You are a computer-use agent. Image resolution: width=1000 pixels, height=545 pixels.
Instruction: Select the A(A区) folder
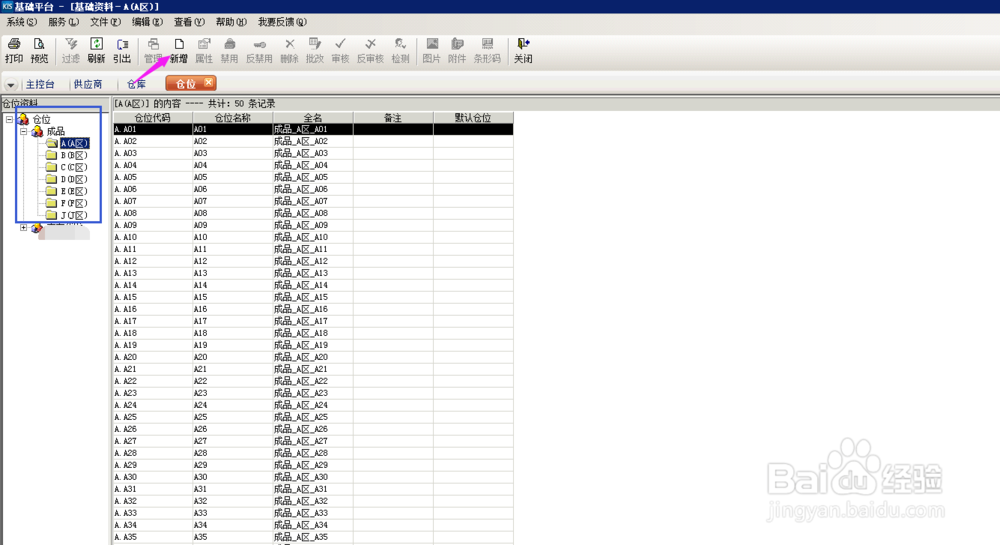click(x=74, y=143)
